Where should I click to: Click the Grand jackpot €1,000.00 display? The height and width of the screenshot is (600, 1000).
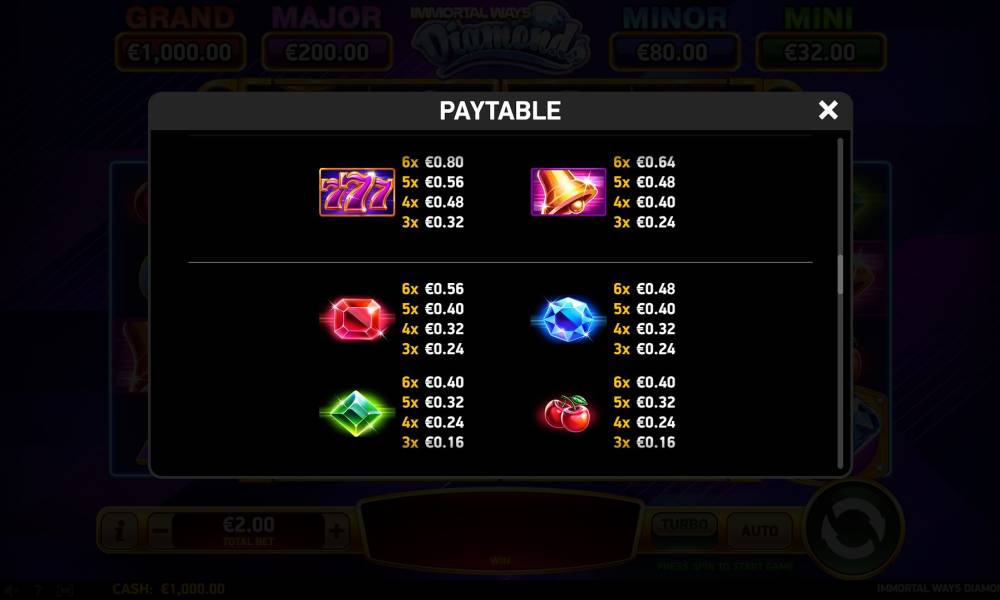tap(180, 52)
